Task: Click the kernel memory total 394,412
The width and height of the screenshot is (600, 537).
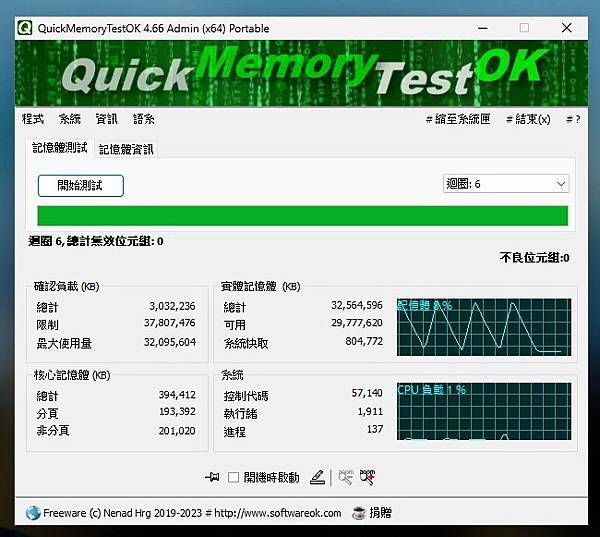Action: (x=177, y=395)
